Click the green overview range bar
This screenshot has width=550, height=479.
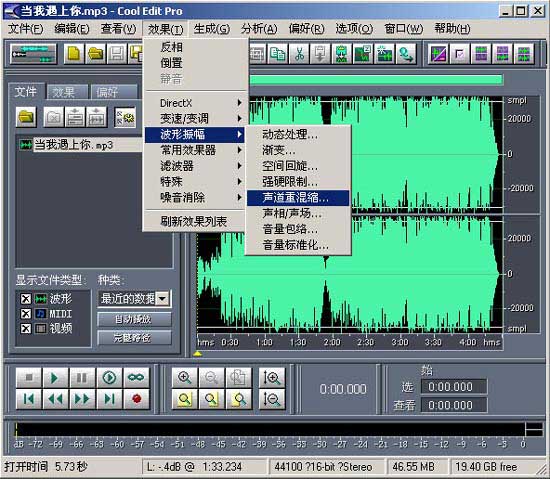point(376,80)
